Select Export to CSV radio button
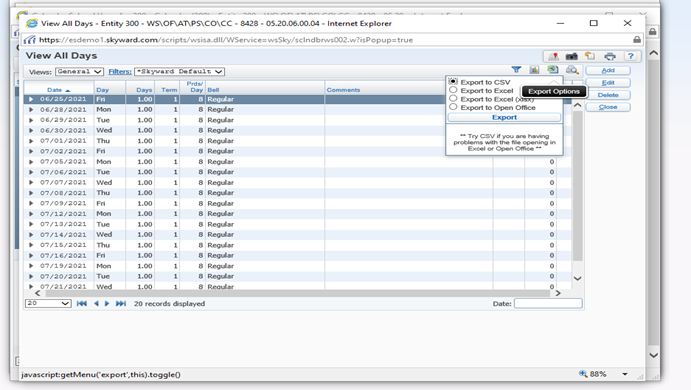 453,82
